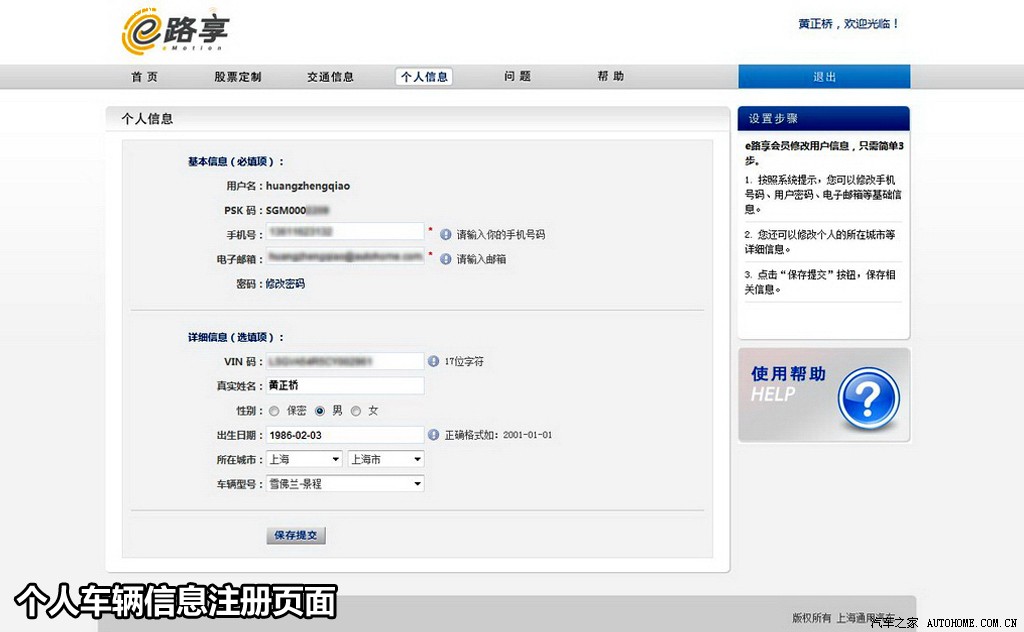1024x632 pixels.
Task: Click the 保存提交 submit button
Action: [296, 535]
